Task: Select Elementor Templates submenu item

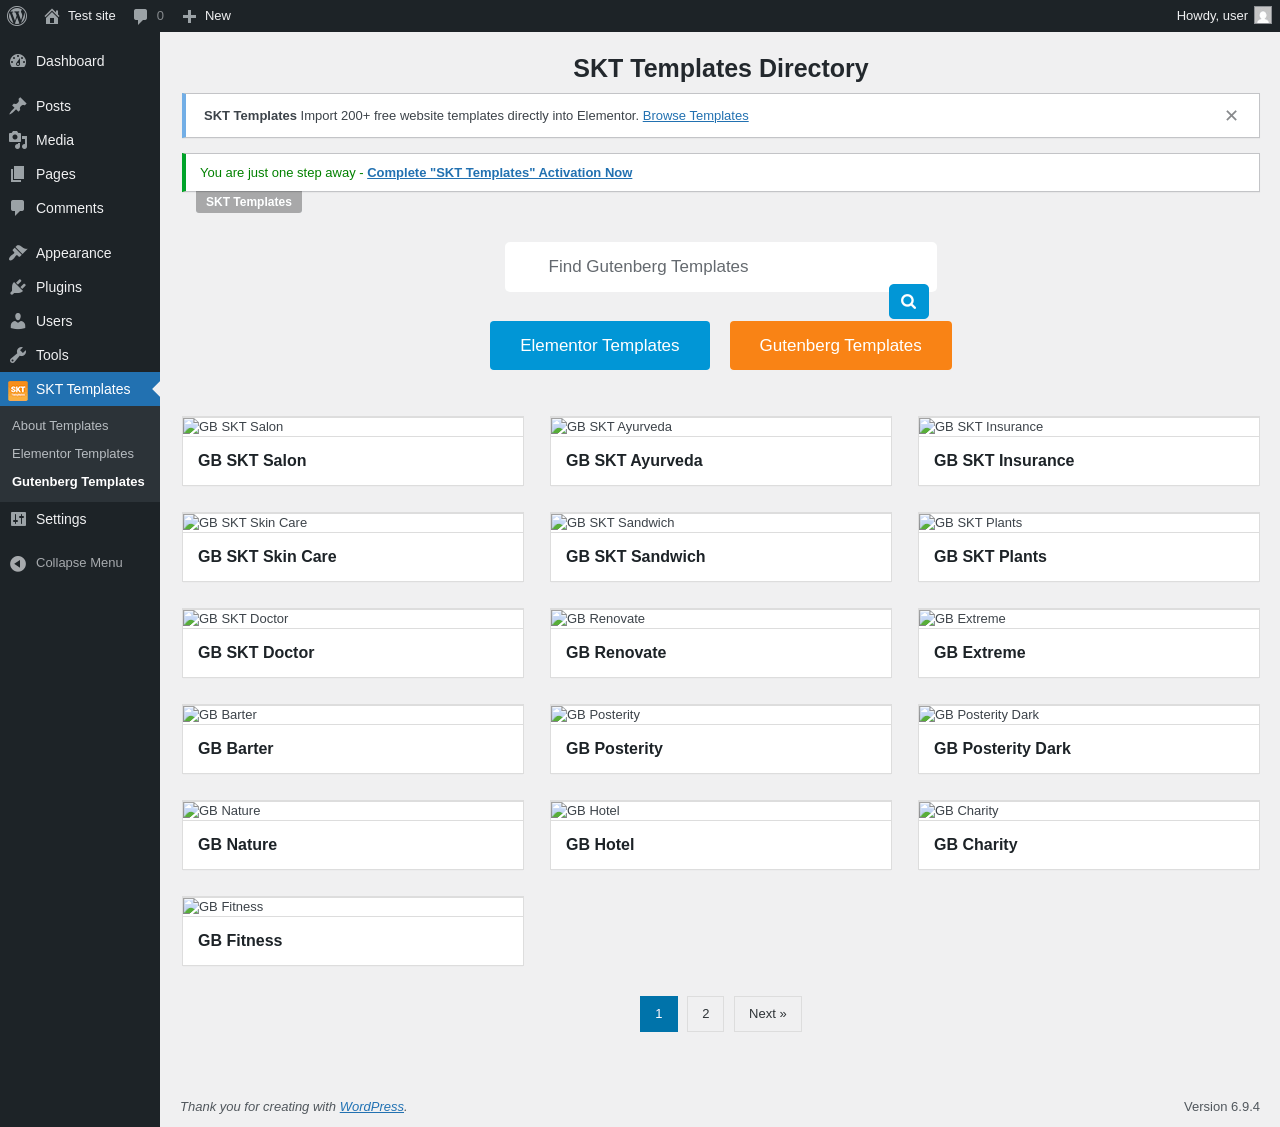Action: [x=73, y=454]
